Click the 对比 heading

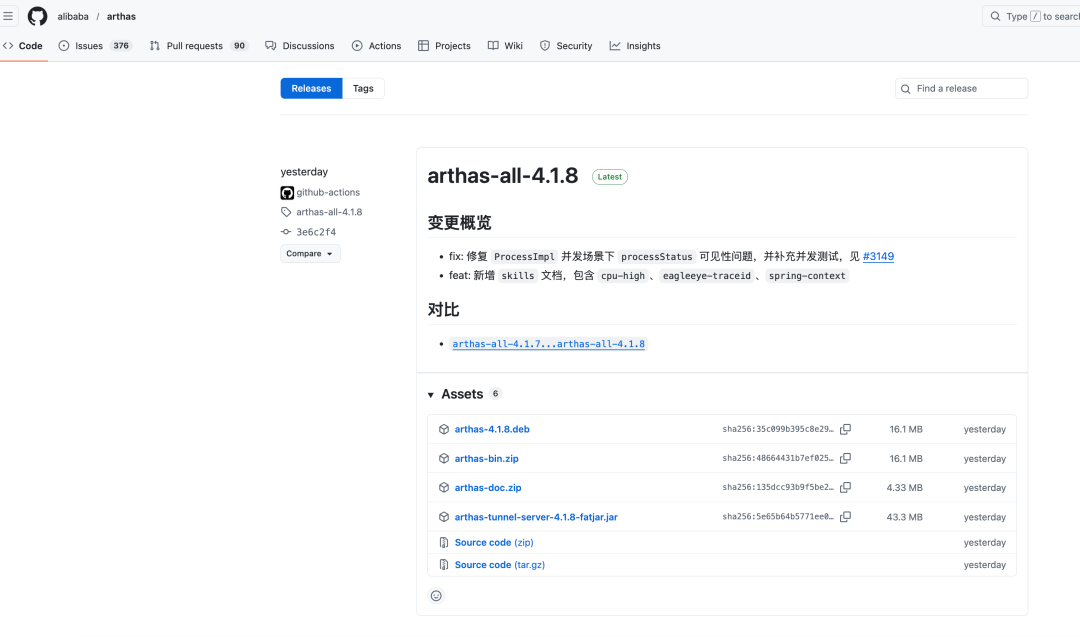[444, 310]
